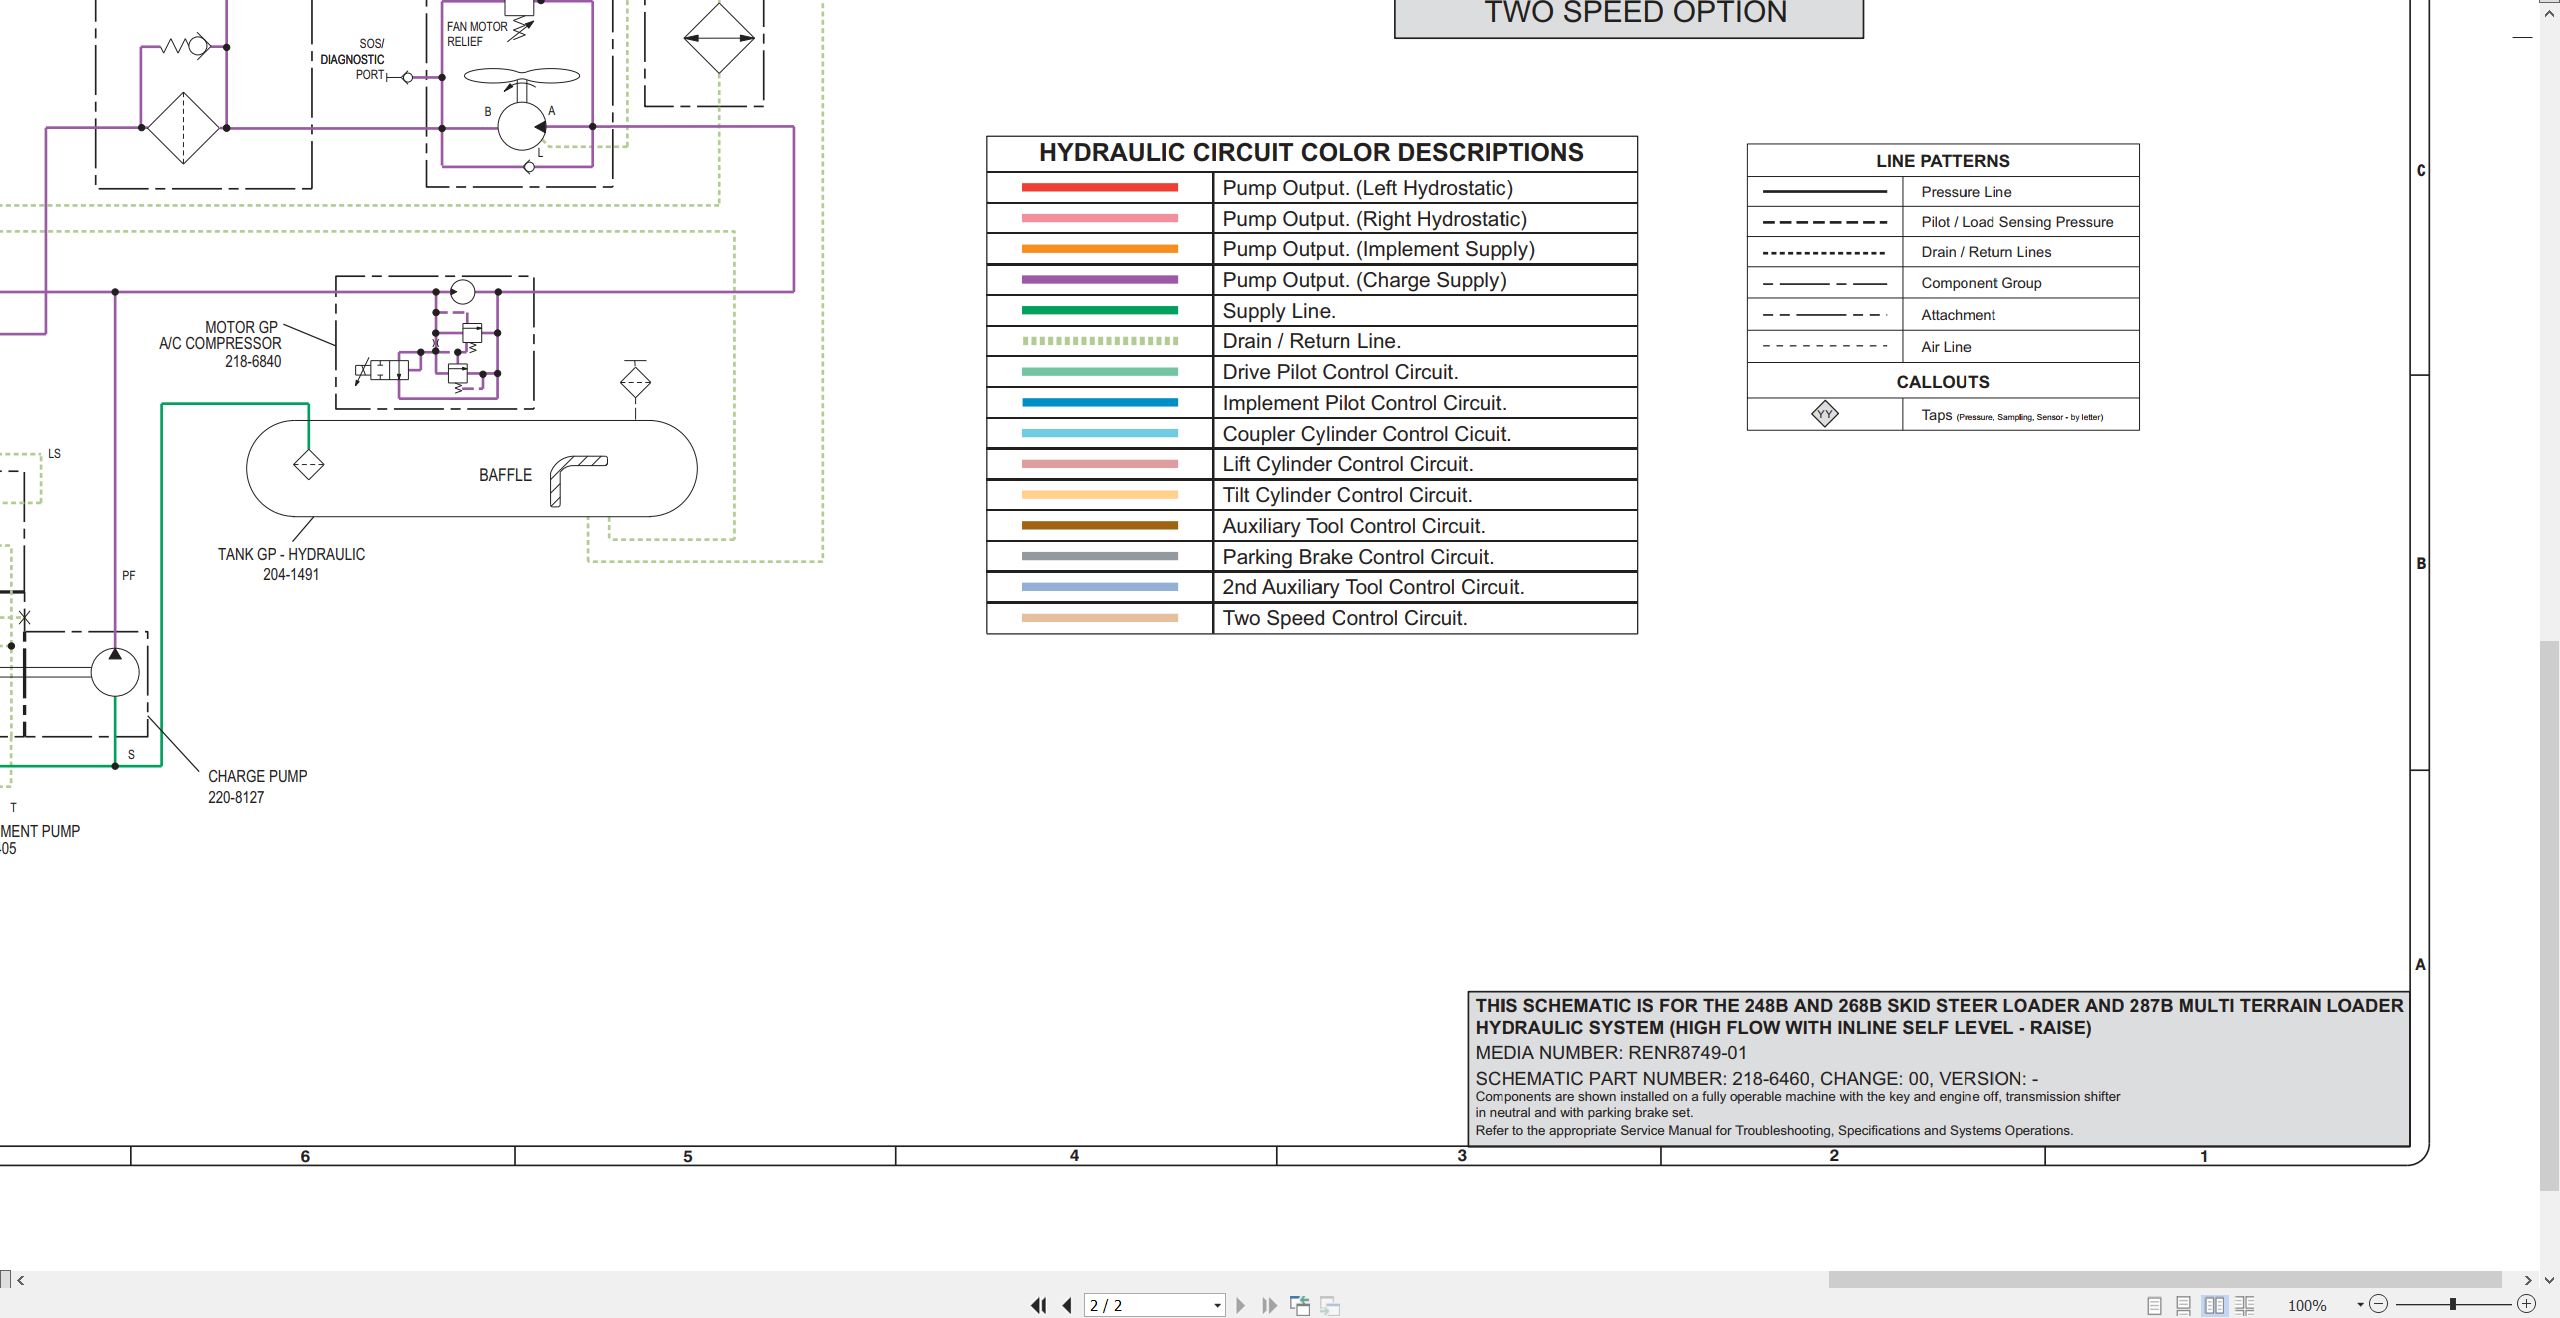Click the 'MEDIA NUMBER: RENR8749-01' text
Image resolution: width=2560 pixels, height=1318 pixels.
pos(1611,1053)
